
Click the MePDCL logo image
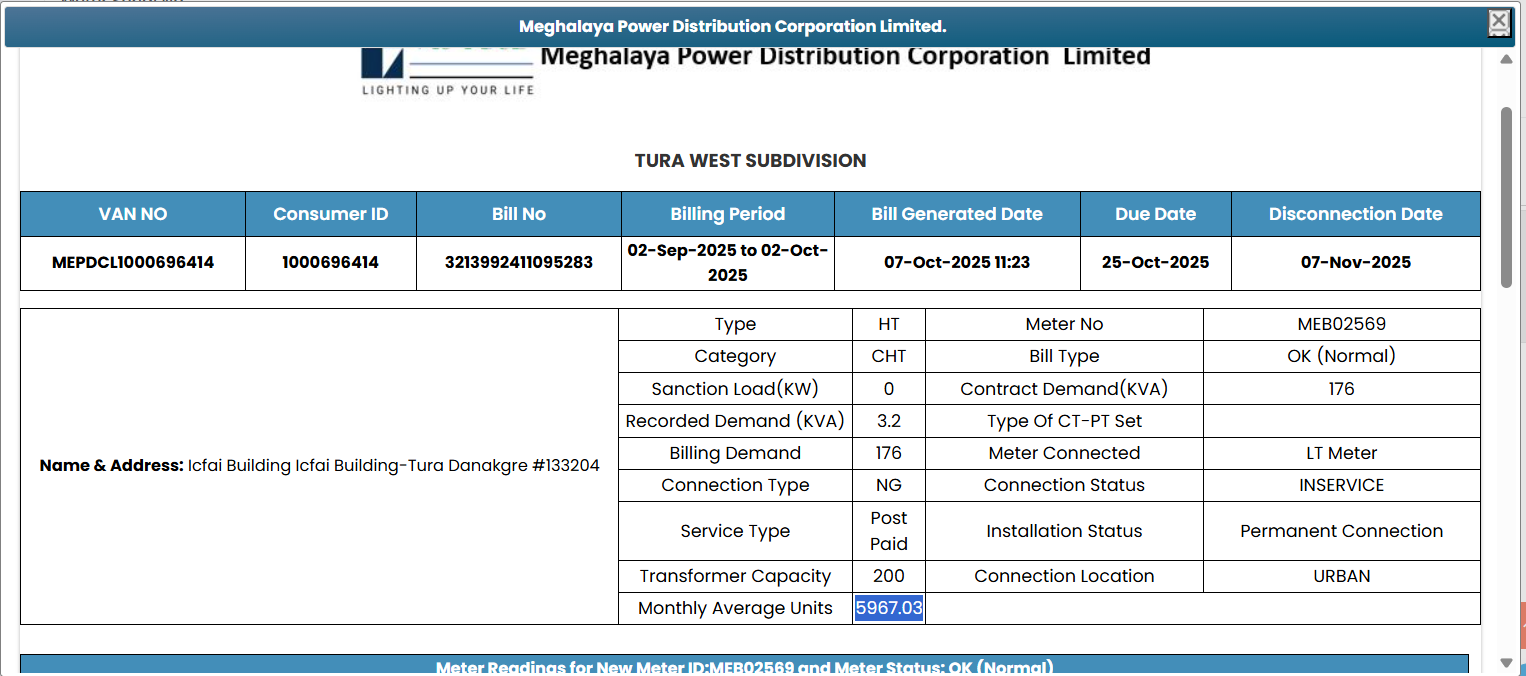pyautogui.click(x=447, y=72)
